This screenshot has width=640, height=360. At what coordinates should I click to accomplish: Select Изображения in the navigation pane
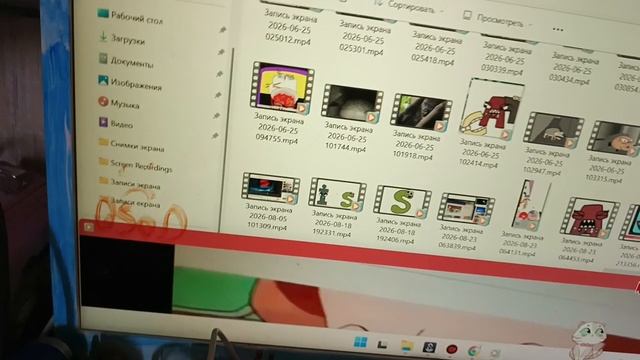point(130,84)
